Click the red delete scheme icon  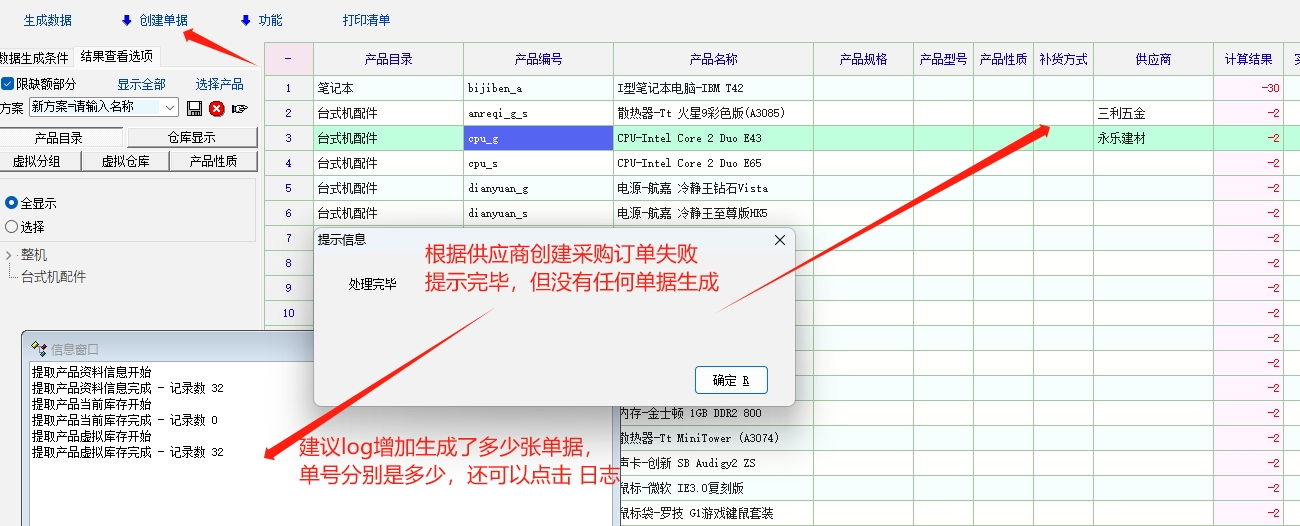pyautogui.click(x=216, y=108)
